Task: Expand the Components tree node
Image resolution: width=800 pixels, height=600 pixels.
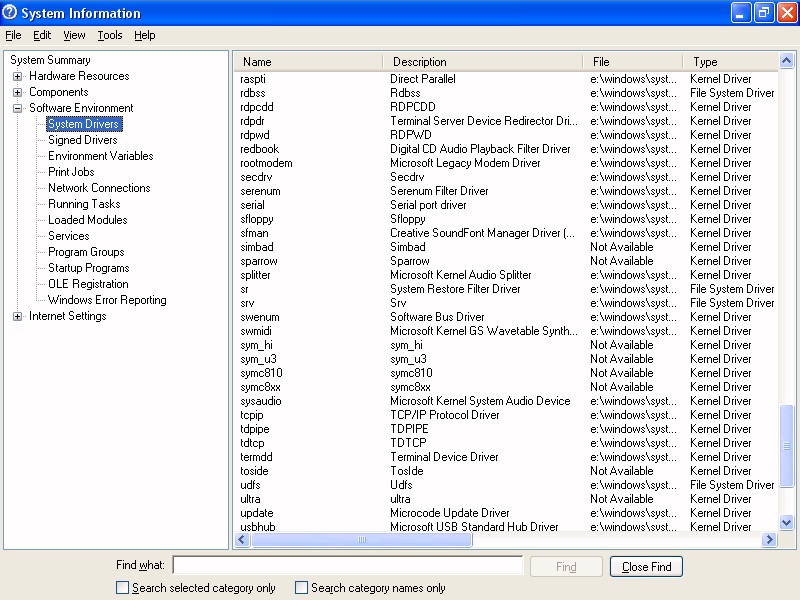Action: [x=17, y=92]
